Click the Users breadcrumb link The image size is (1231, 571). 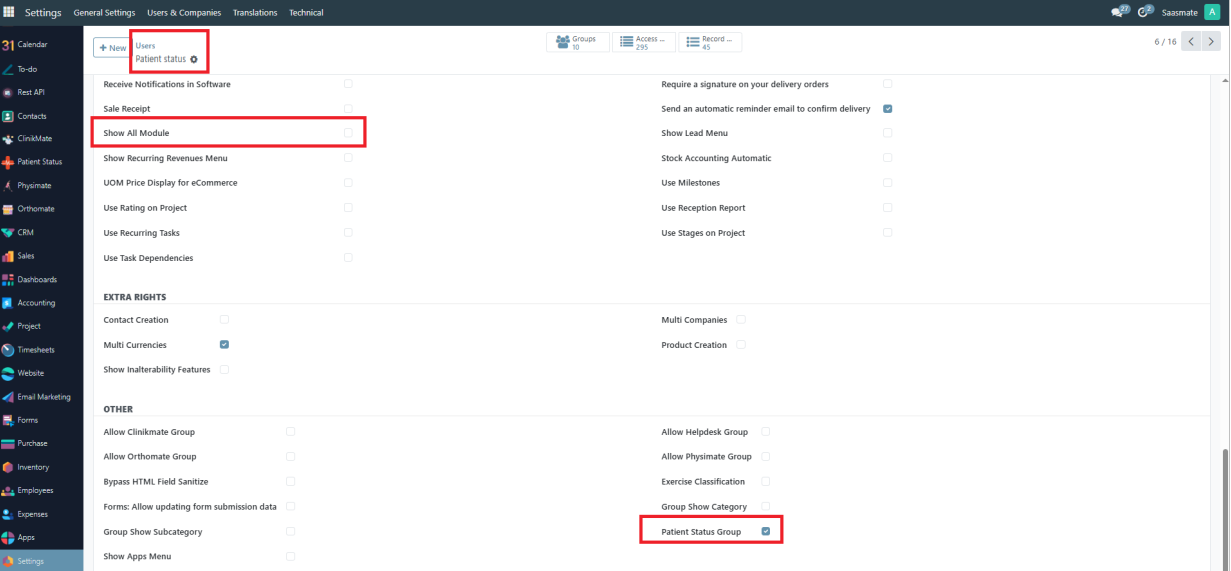click(145, 46)
